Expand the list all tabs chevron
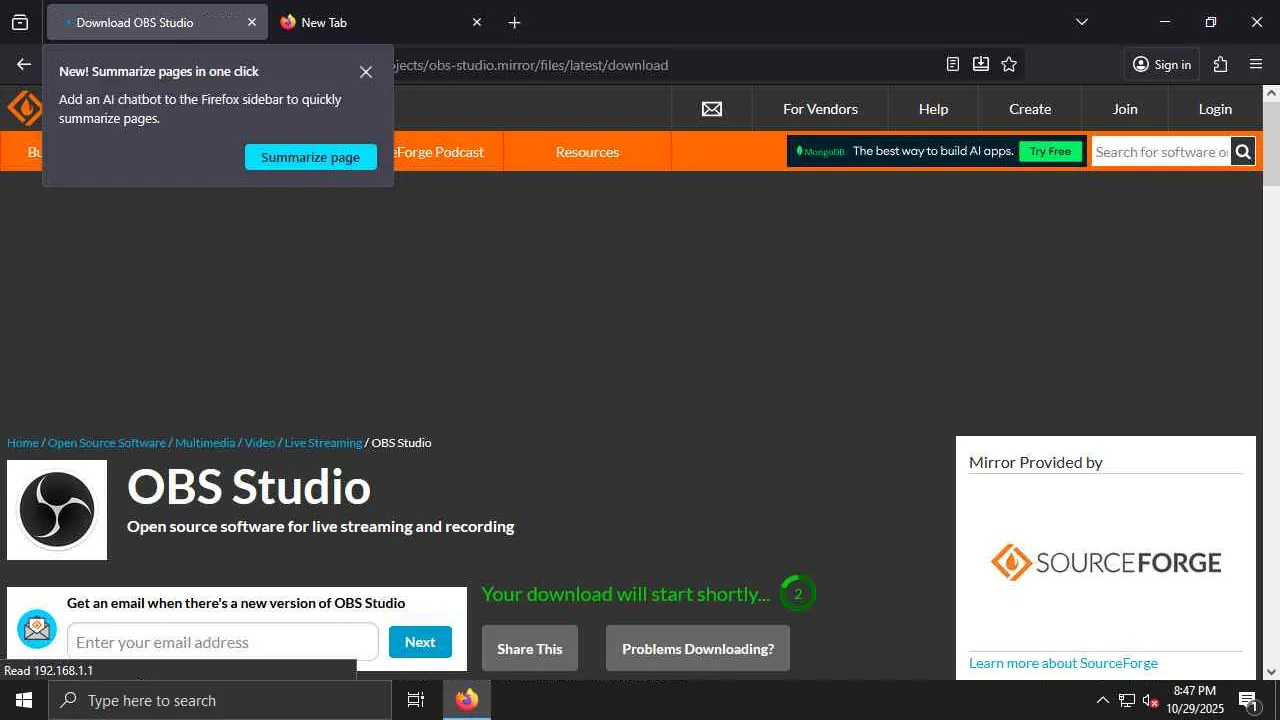This screenshot has width=1280, height=720. tap(1081, 22)
